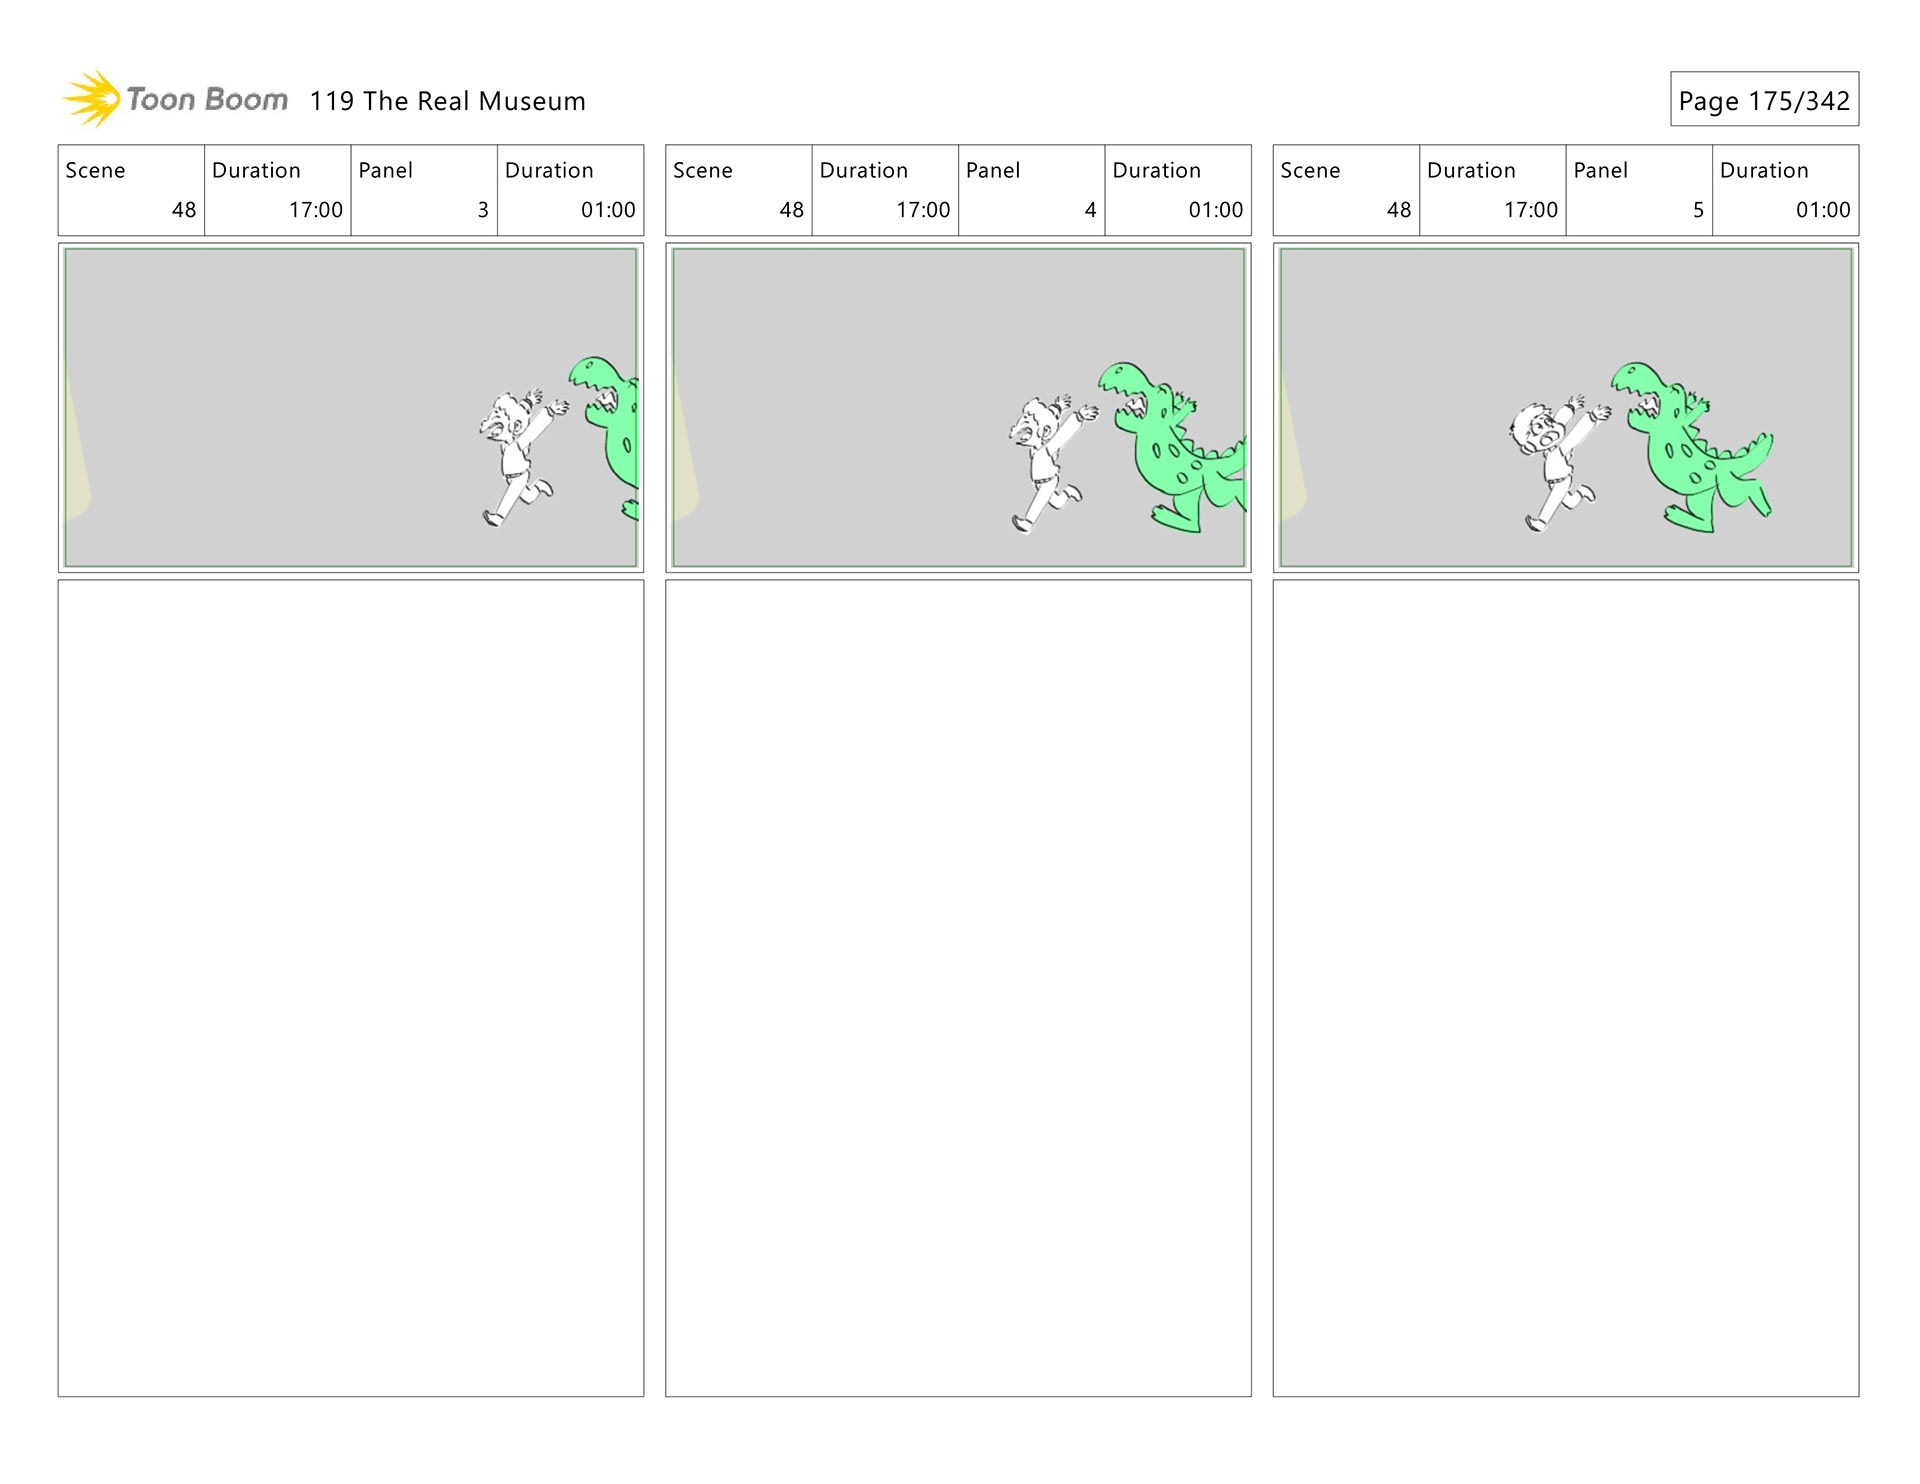Click the Page 175/342 indicator box
The width and height of the screenshot is (1920, 1484).
[x=1763, y=99]
